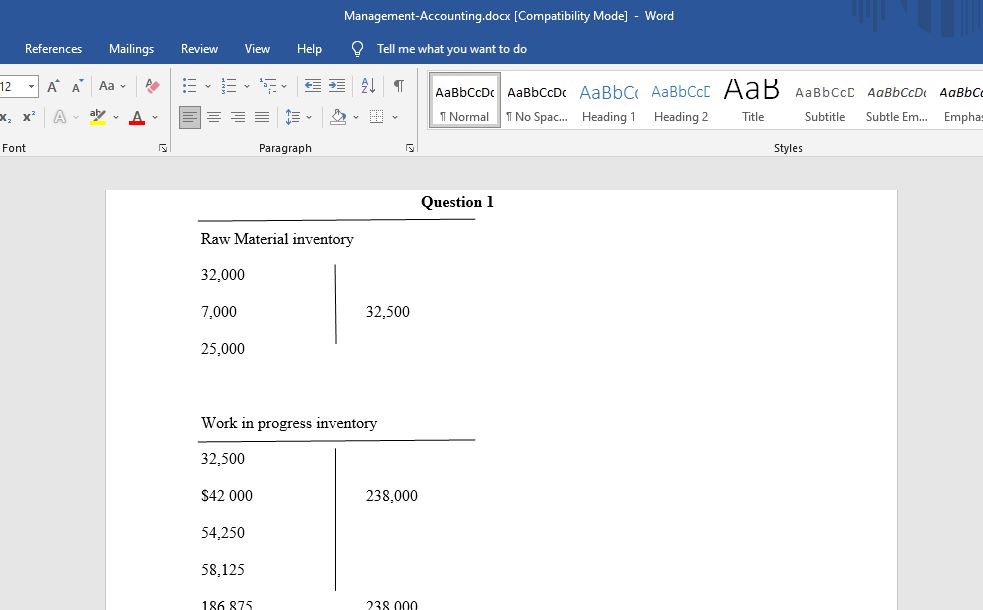The width and height of the screenshot is (983, 610).
Task: Open the Font dialog launcher
Action: pyautogui.click(x=163, y=148)
